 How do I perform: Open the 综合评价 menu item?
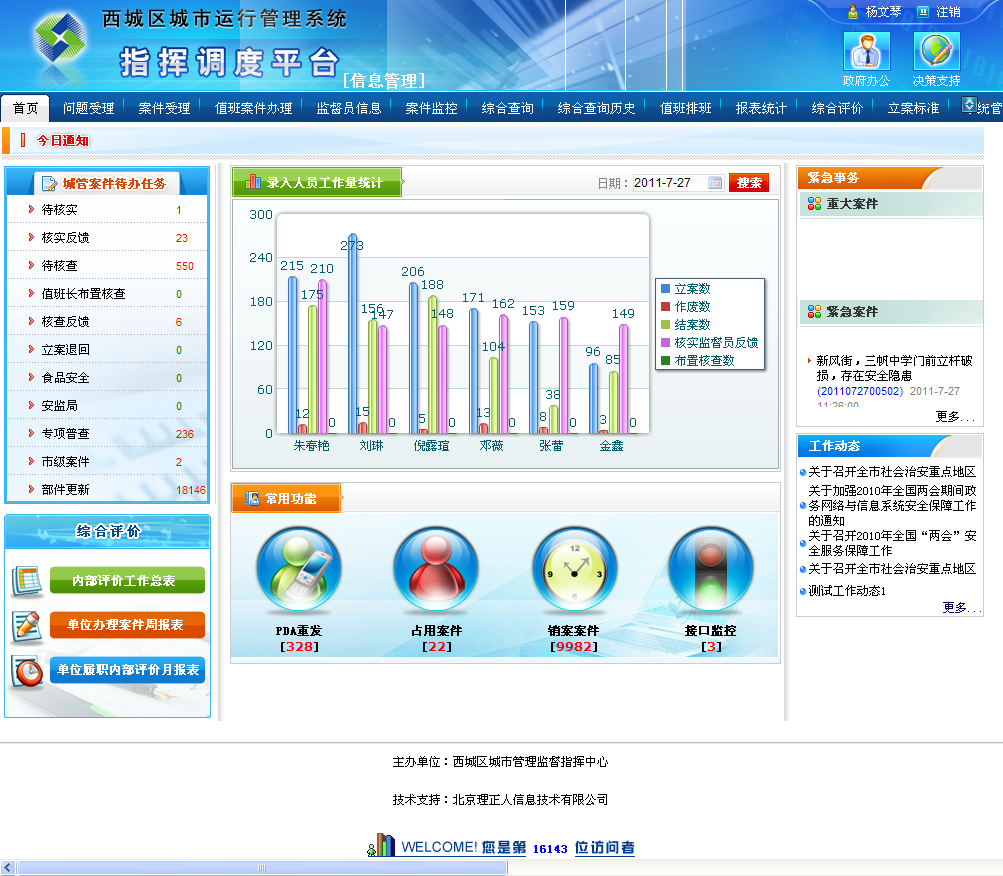coord(837,108)
